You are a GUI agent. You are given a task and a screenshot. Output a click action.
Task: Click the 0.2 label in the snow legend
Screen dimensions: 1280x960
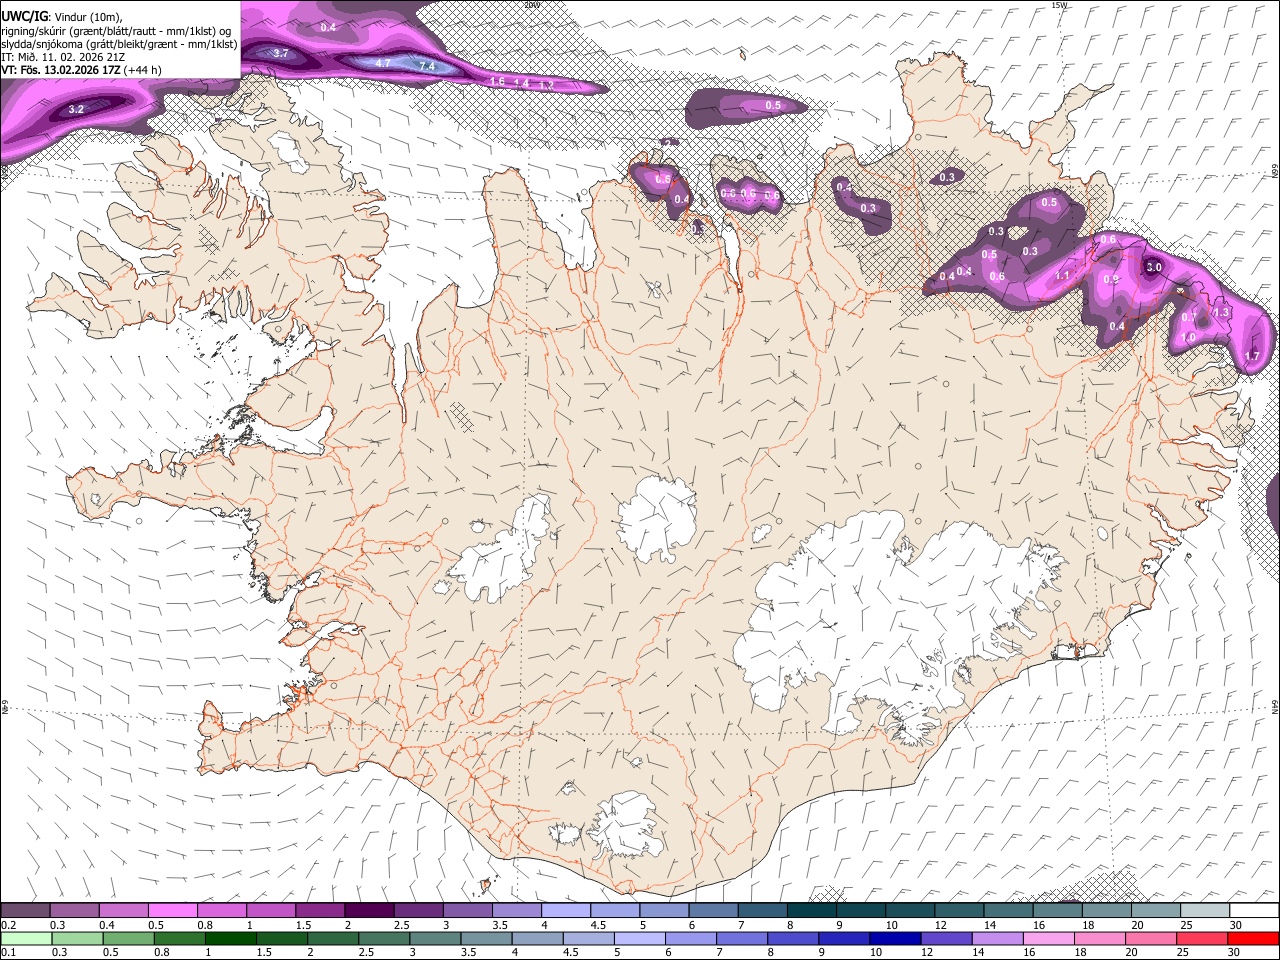(8, 925)
